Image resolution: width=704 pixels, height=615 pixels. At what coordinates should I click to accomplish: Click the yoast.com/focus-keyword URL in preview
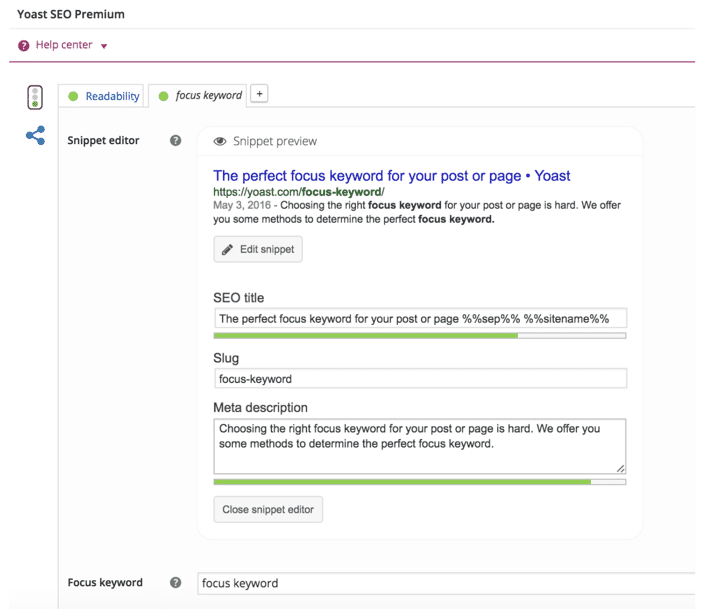tap(299, 192)
